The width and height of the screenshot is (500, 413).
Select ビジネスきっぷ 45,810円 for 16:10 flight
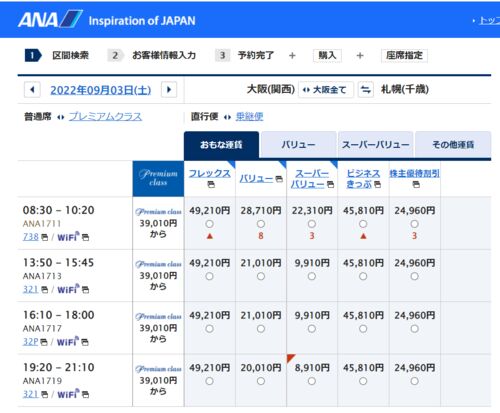[x=363, y=329]
